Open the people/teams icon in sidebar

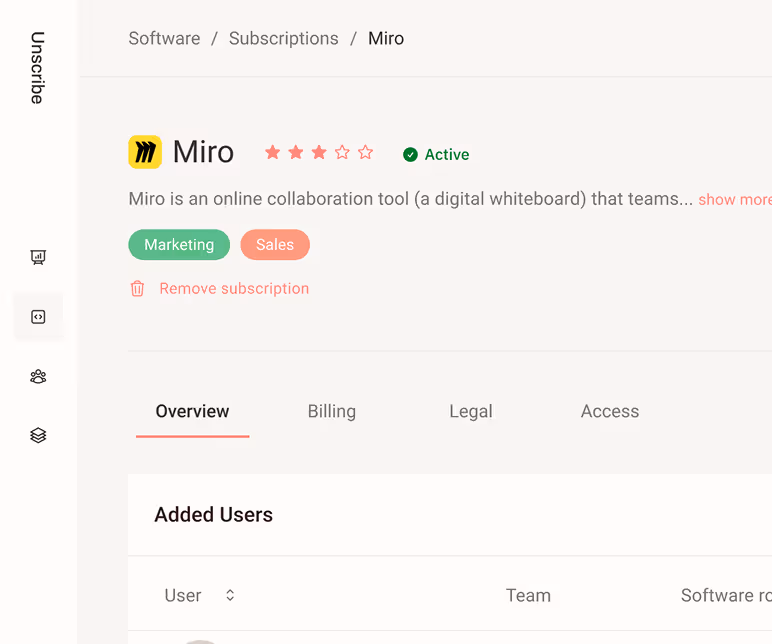pos(38,377)
